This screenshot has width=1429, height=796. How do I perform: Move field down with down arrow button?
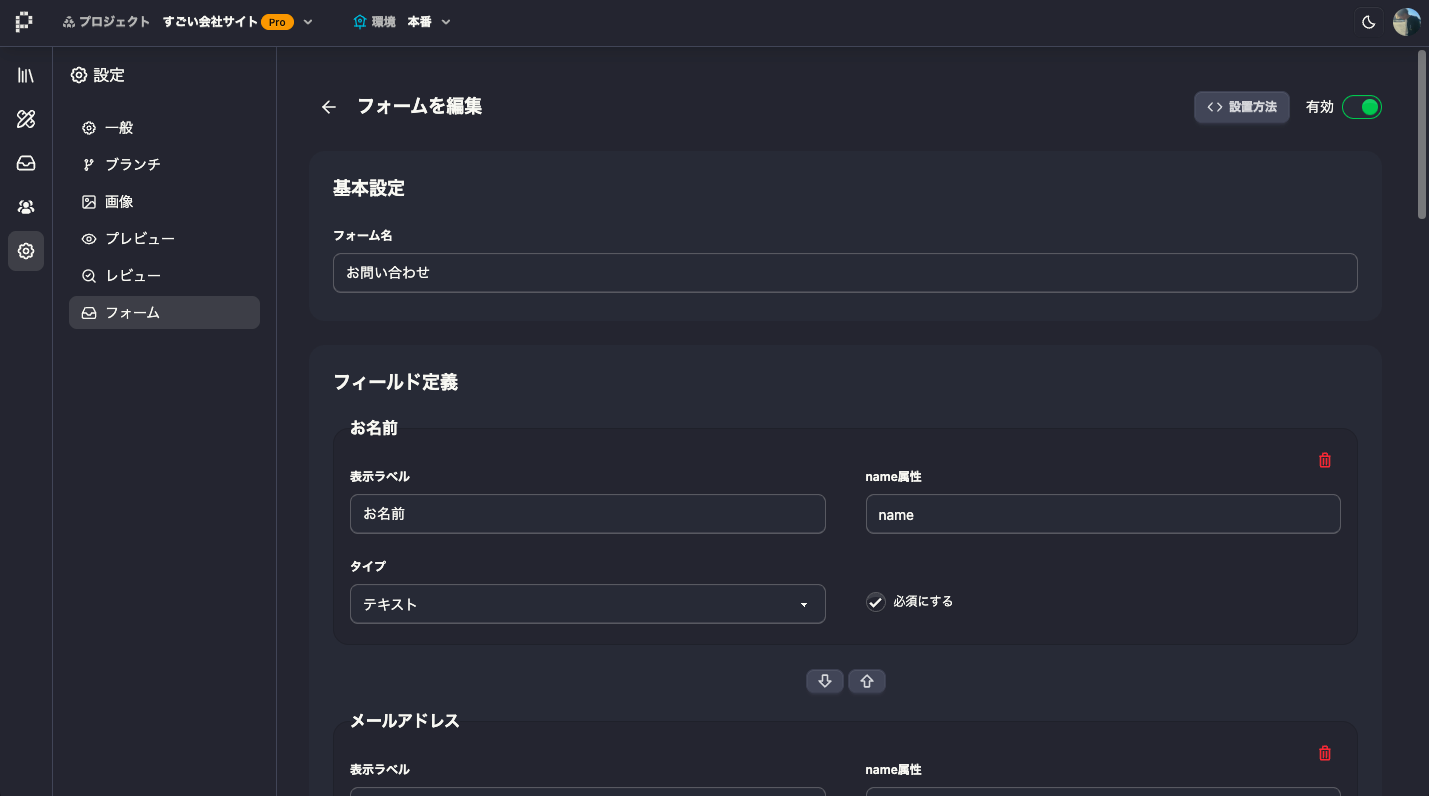(x=825, y=681)
